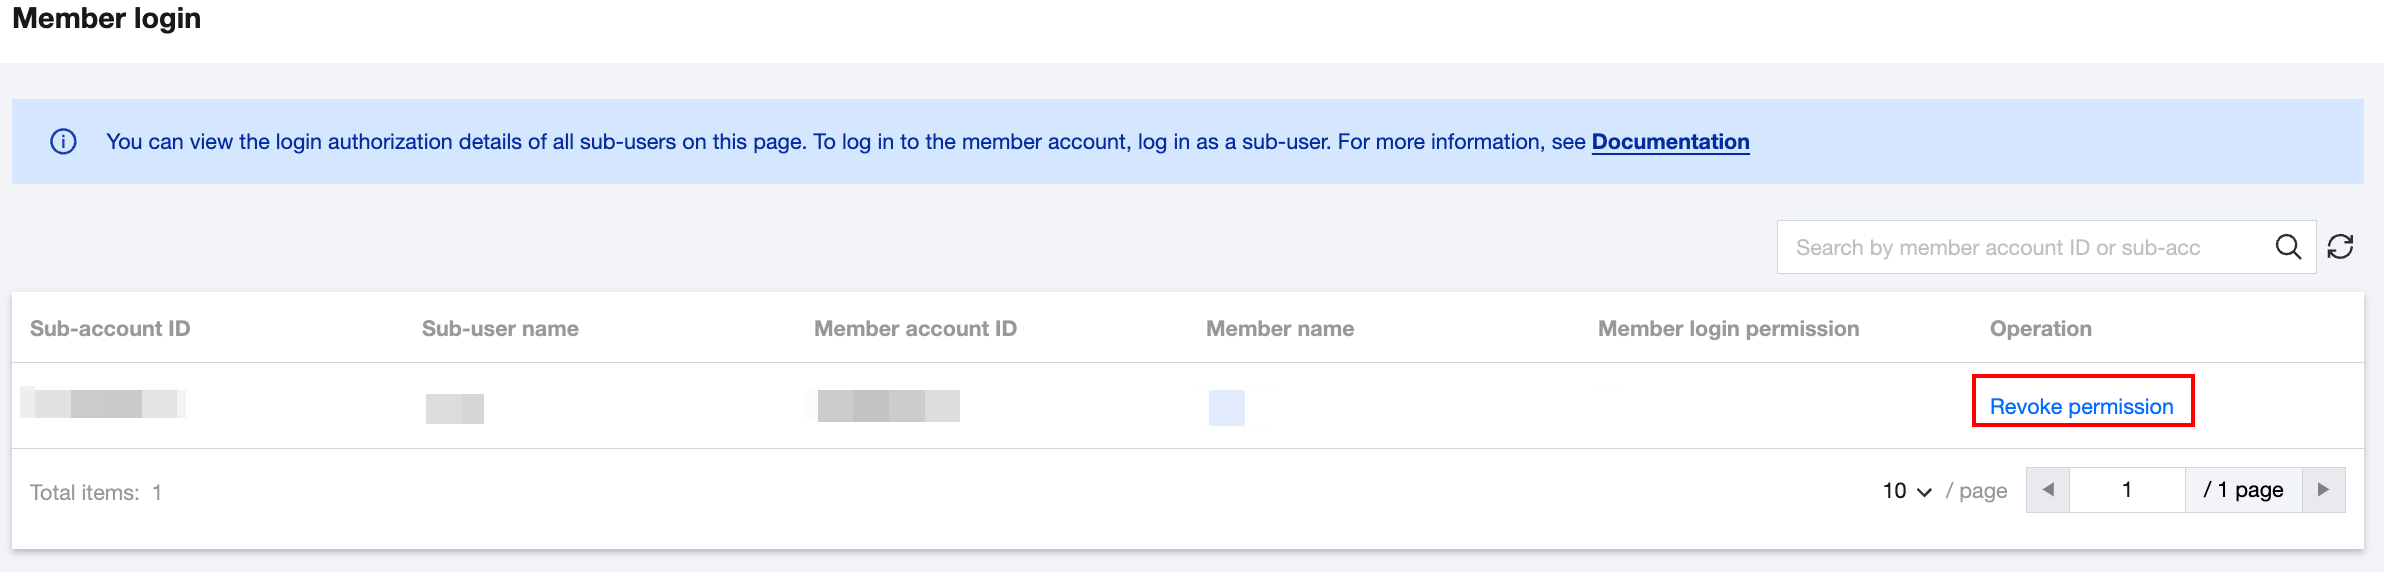The image size is (2384, 572).
Task: Revoke permission for the listed sub-user
Action: (x=2081, y=406)
